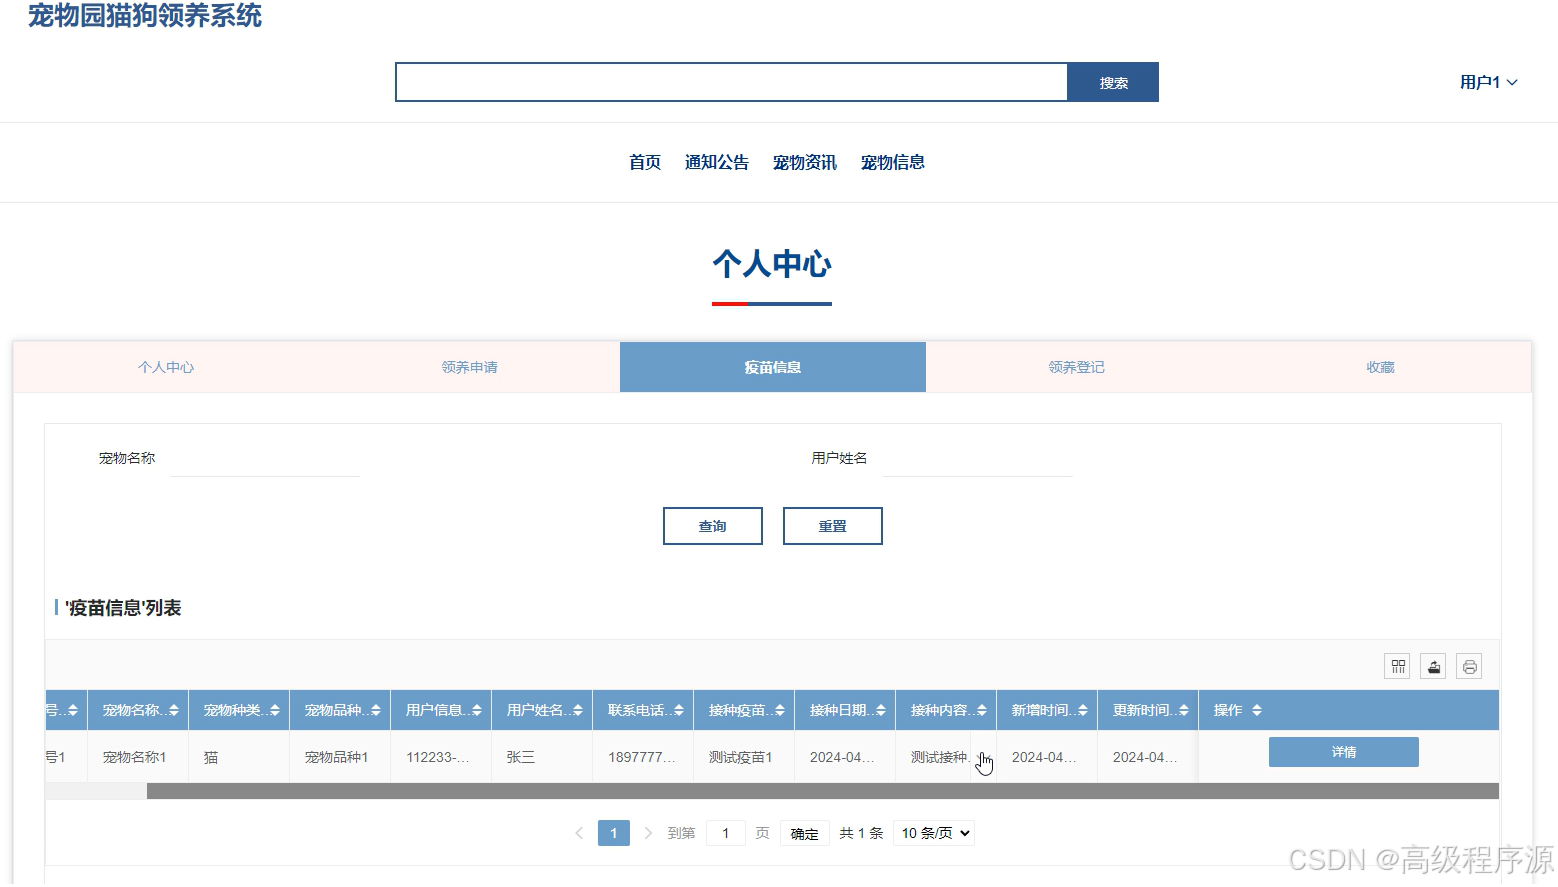Sort by 宠物品种 column arrows
Screen dimensions: 1558x887
(376, 710)
